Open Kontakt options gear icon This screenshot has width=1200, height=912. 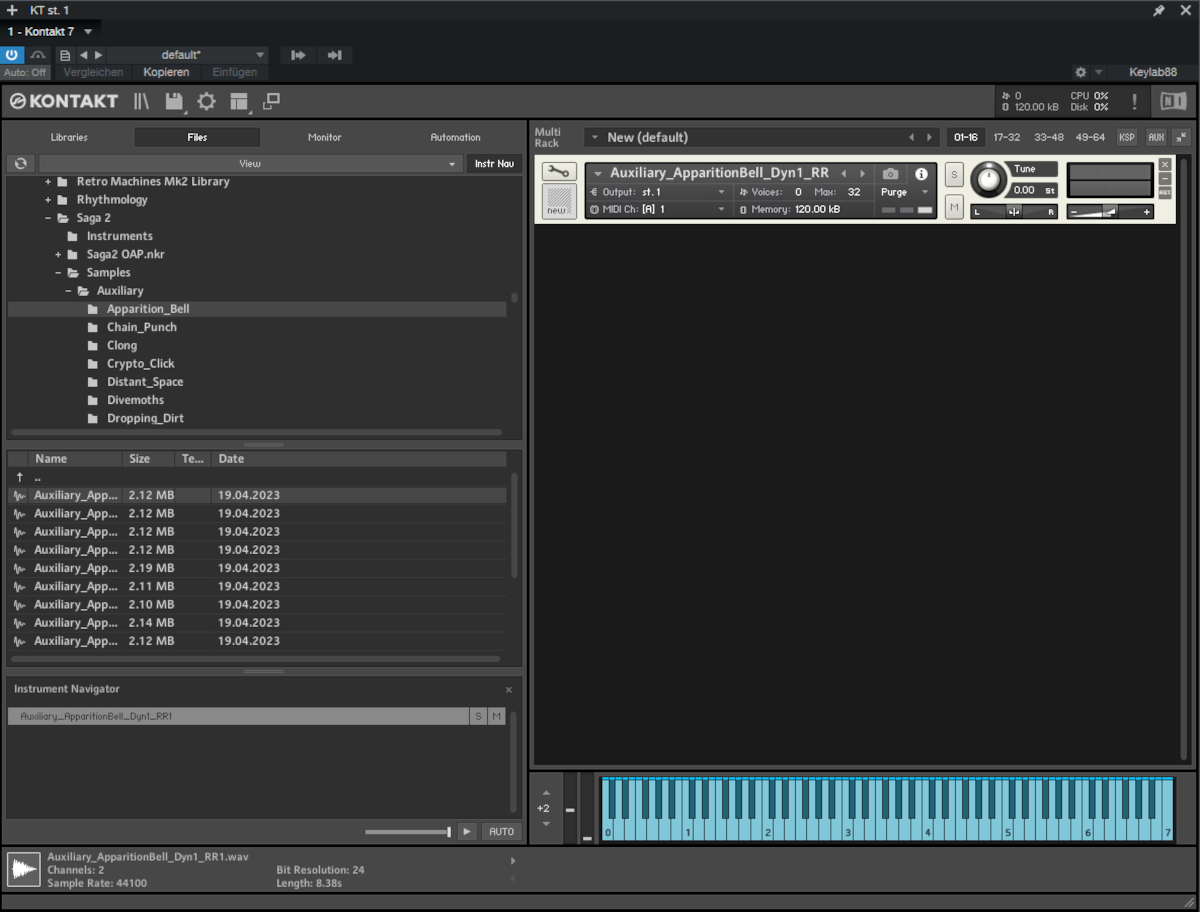pos(206,101)
